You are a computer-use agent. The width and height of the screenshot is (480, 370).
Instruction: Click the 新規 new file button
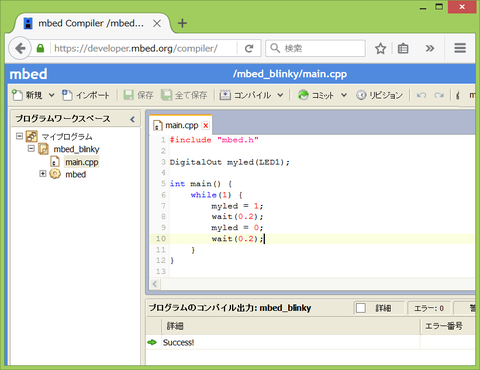coord(27,95)
